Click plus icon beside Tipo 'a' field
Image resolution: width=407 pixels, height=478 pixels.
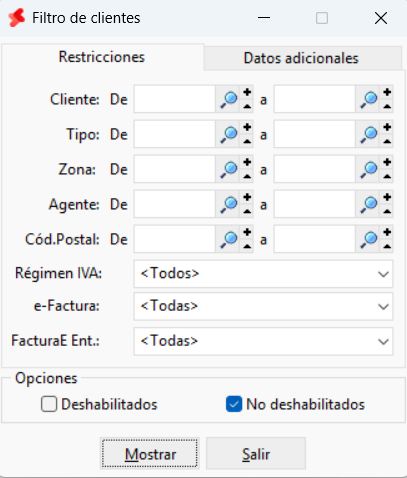click(x=387, y=127)
